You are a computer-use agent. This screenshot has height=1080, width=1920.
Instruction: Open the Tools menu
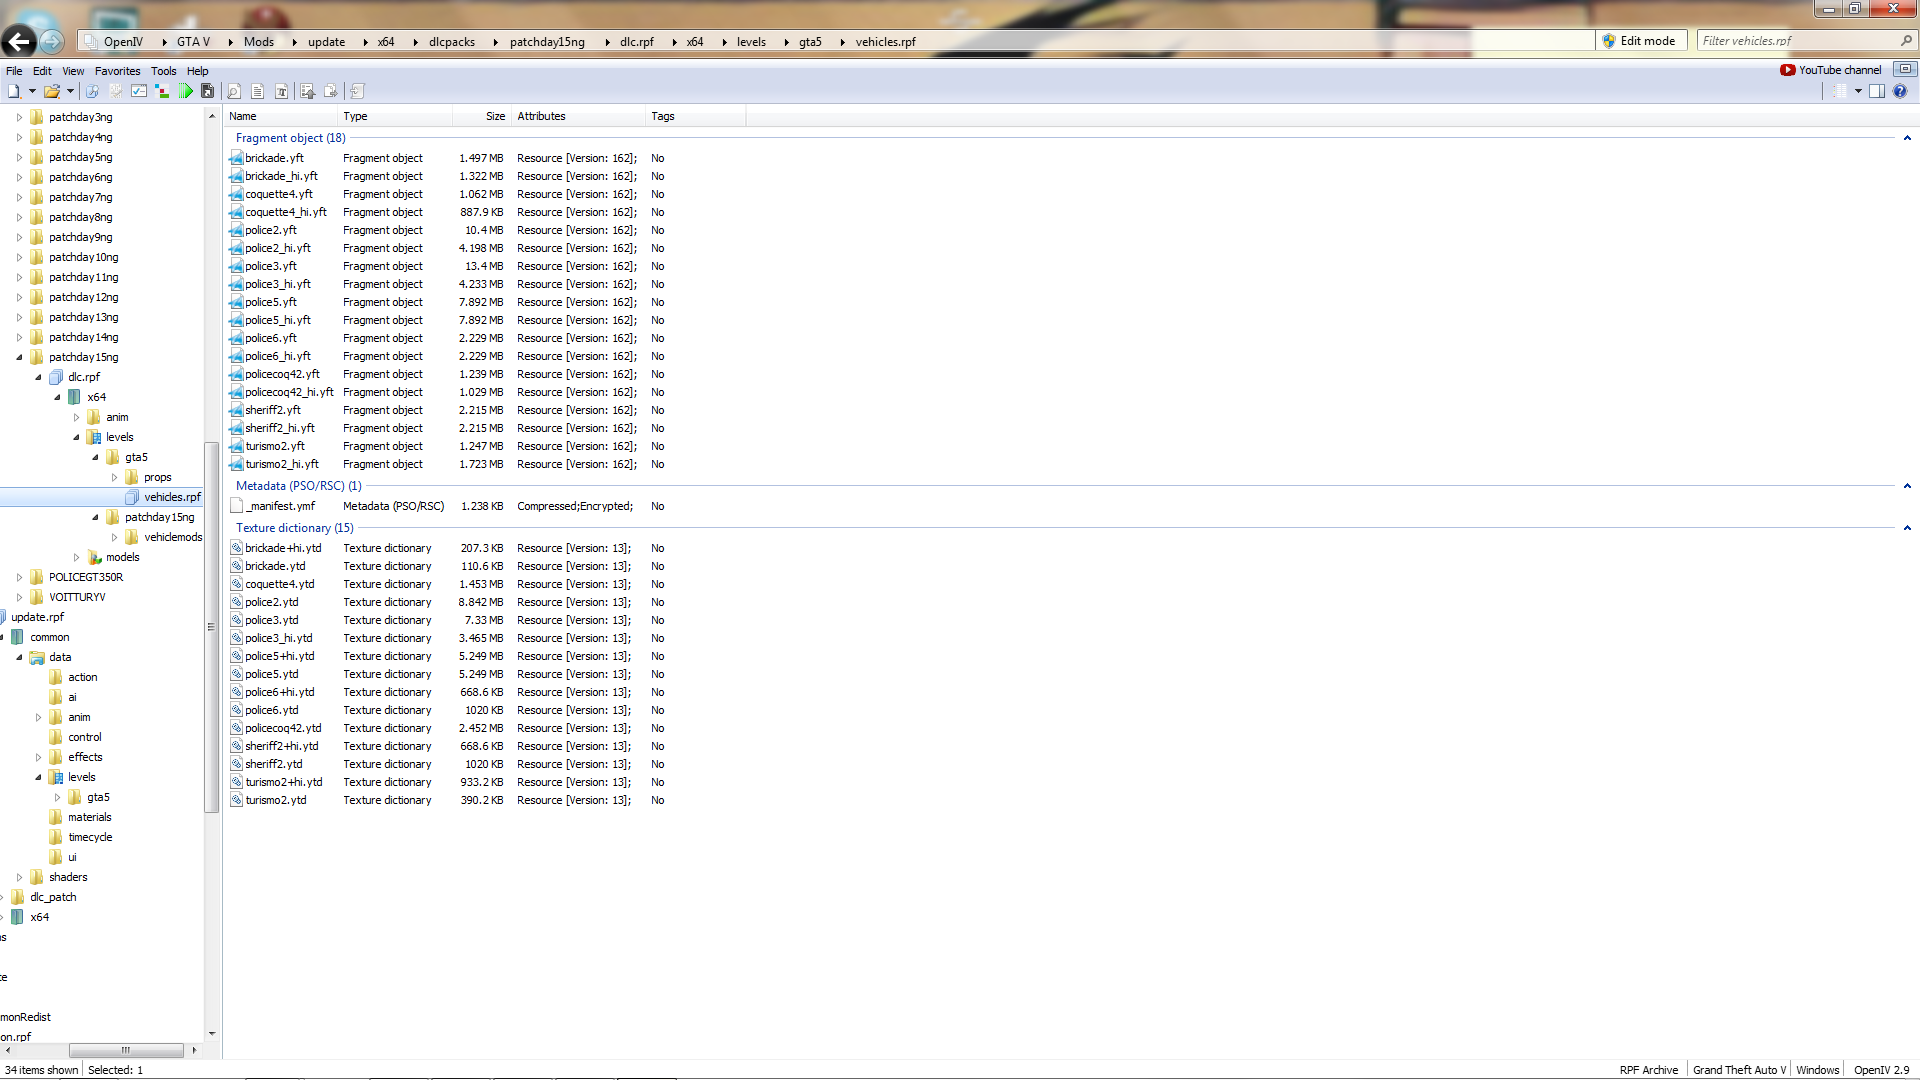(163, 71)
